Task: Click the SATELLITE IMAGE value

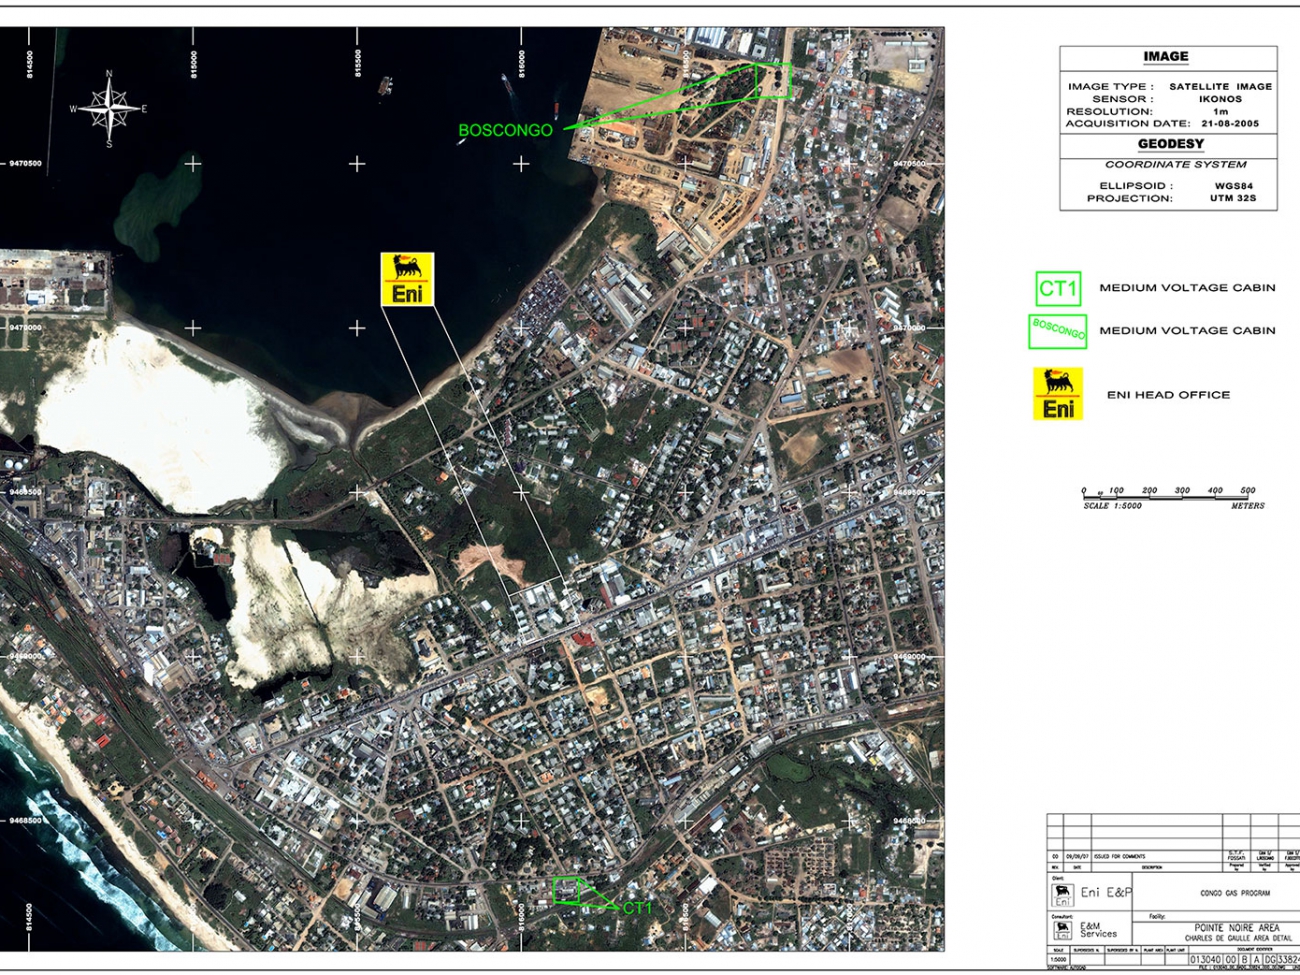Action: click(x=1220, y=87)
